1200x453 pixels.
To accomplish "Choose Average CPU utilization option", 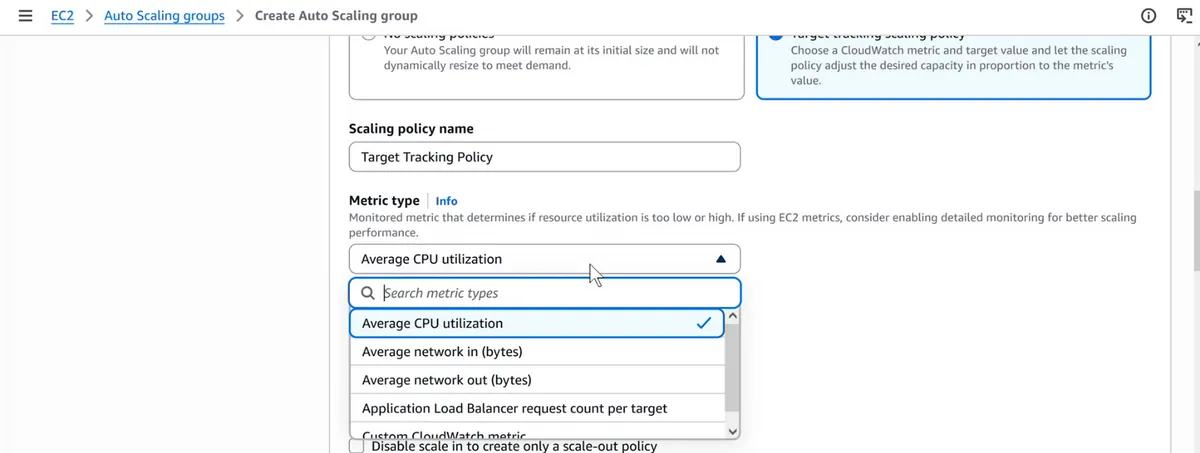I will click(x=536, y=323).
